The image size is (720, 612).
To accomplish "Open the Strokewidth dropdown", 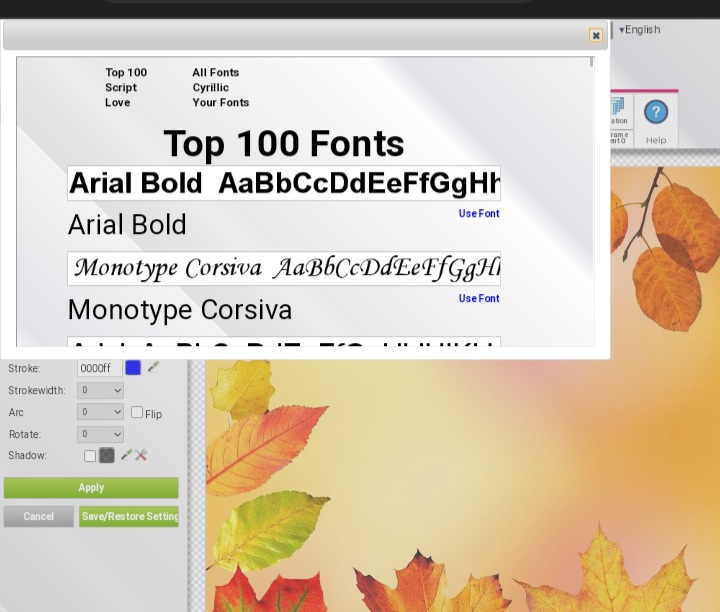I will pyautogui.click(x=100, y=390).
